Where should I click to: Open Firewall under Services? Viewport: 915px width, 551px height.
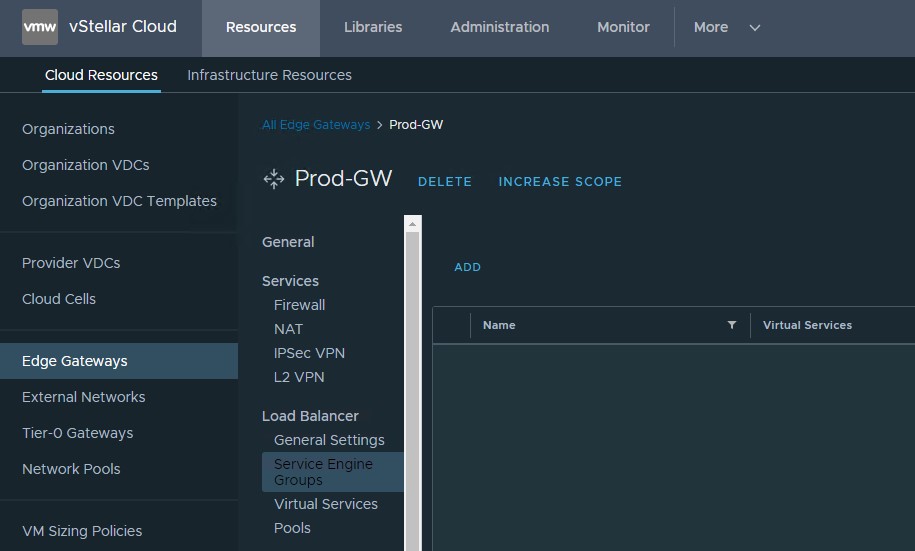point(299,305)
